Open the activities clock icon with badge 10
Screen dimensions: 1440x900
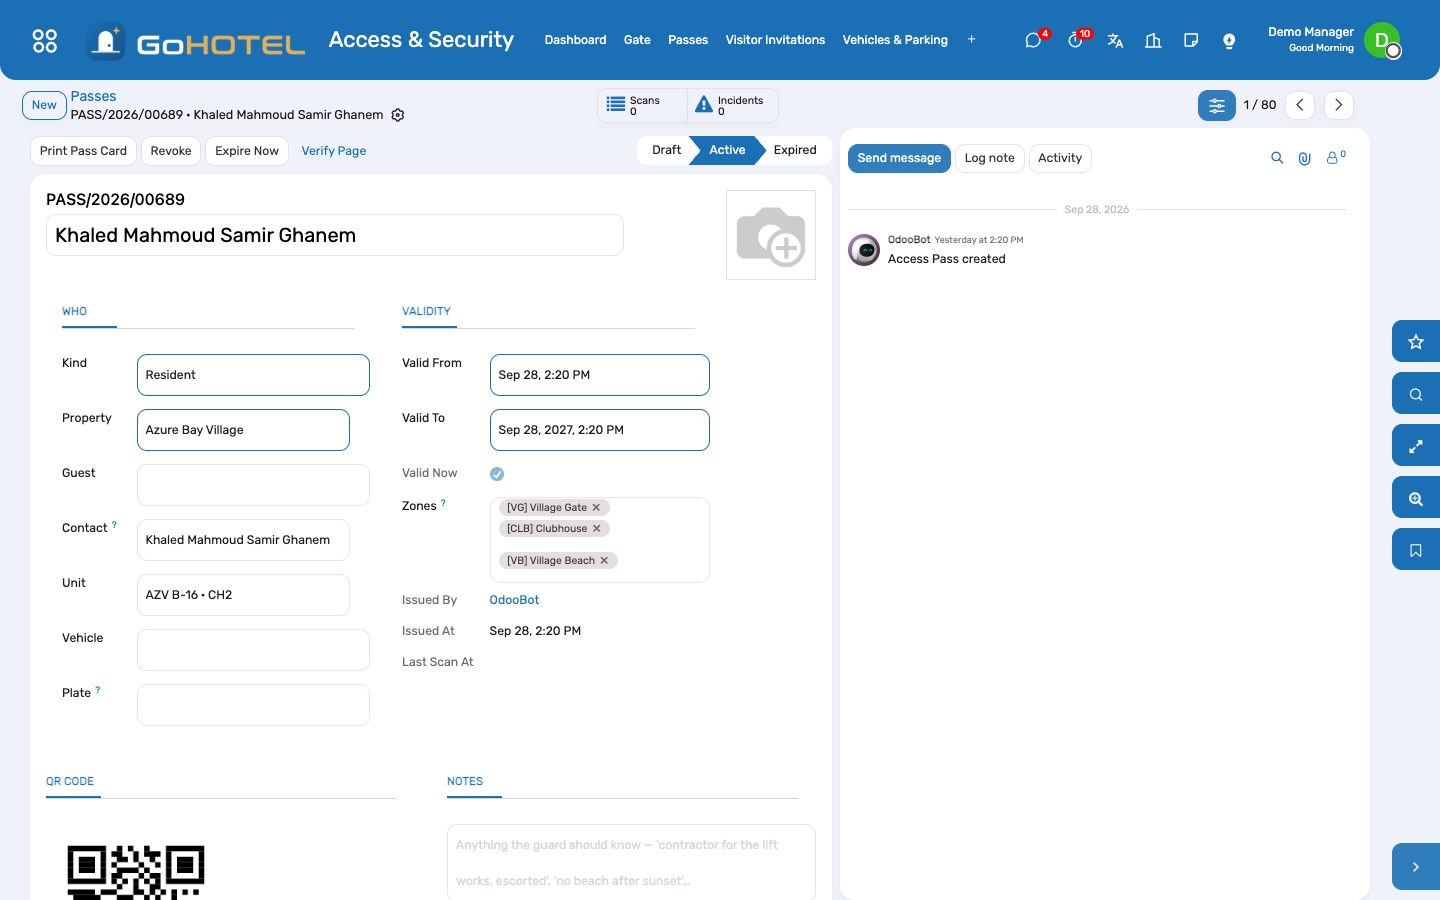point(1075,40)
